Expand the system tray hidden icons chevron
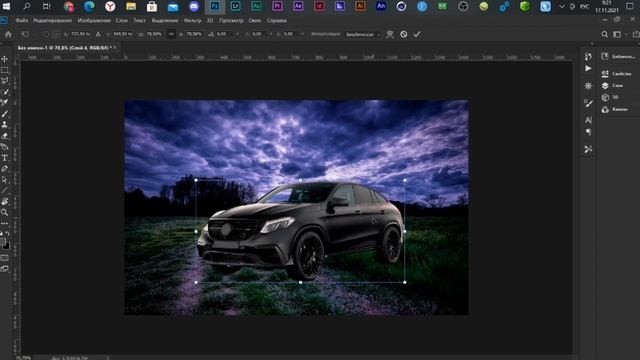 point(562,7)
